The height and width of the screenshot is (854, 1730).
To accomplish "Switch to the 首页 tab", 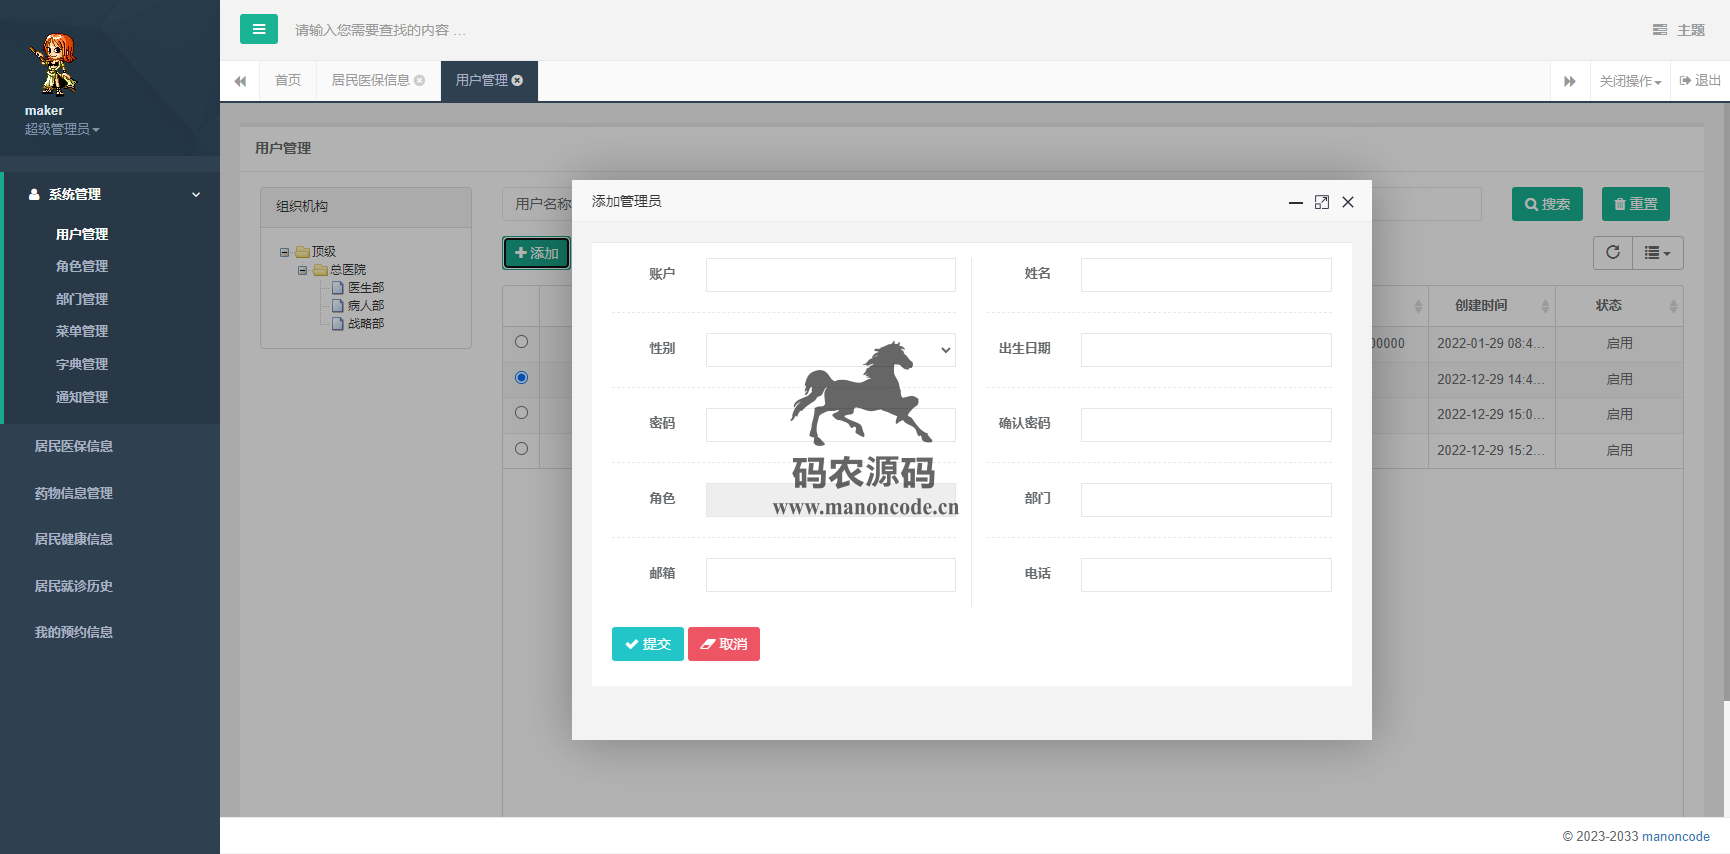I will [288, 81].
